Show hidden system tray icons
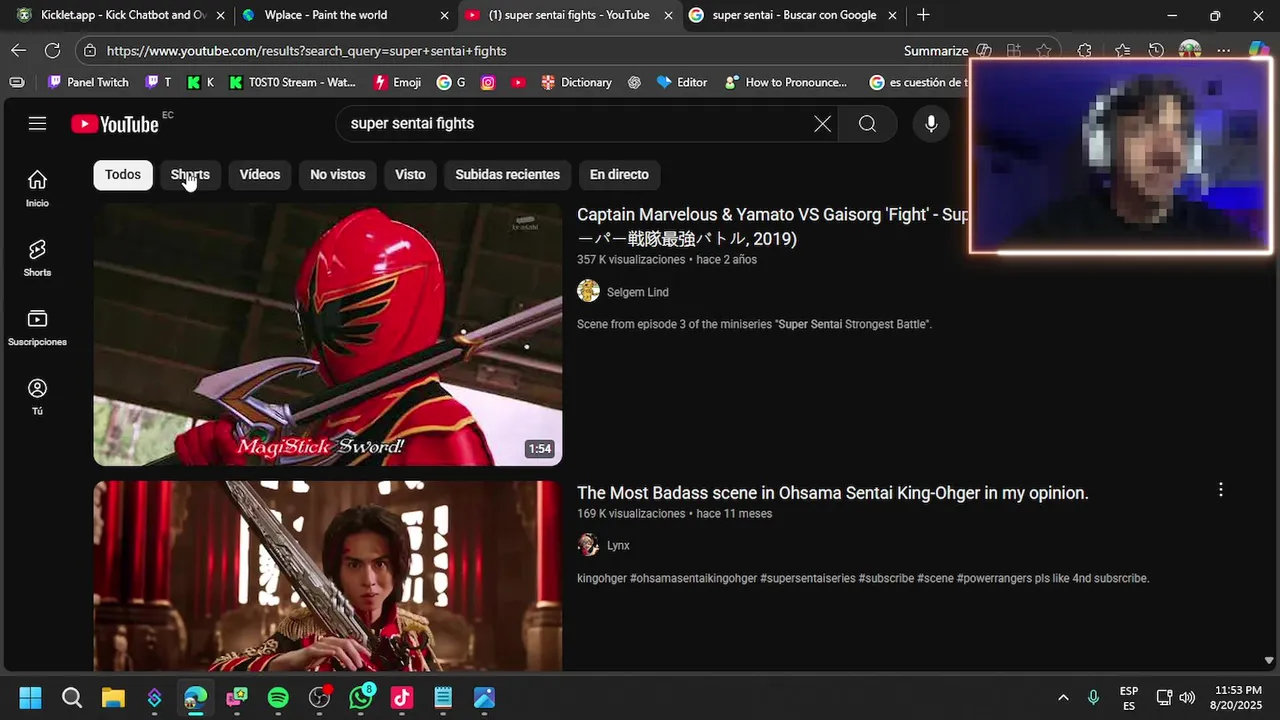This screenshot has width=1280, height=720. [1063, 697]
